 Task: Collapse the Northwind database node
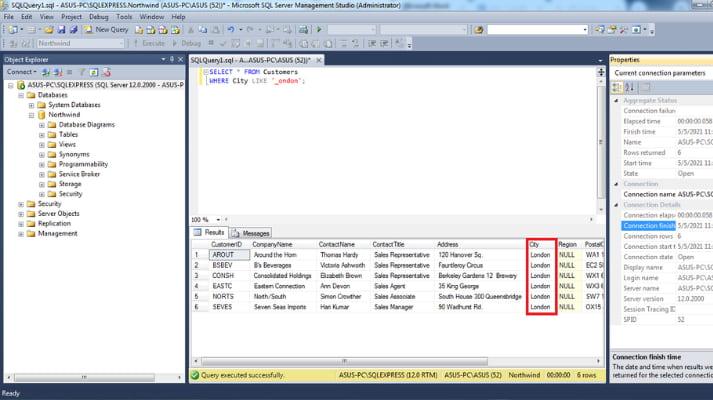tap(32, 115)
